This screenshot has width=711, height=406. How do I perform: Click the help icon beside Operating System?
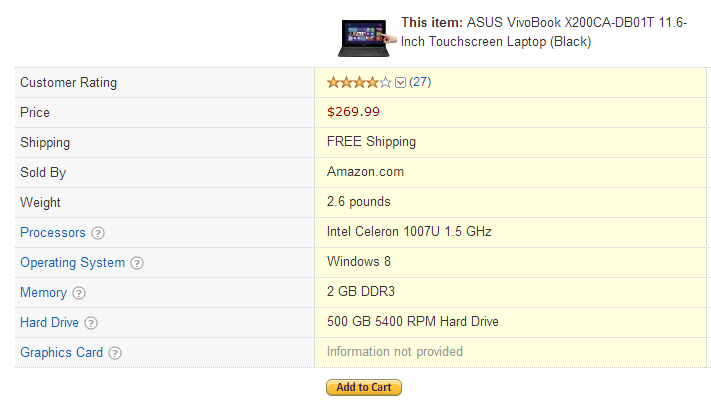[137, 263]
